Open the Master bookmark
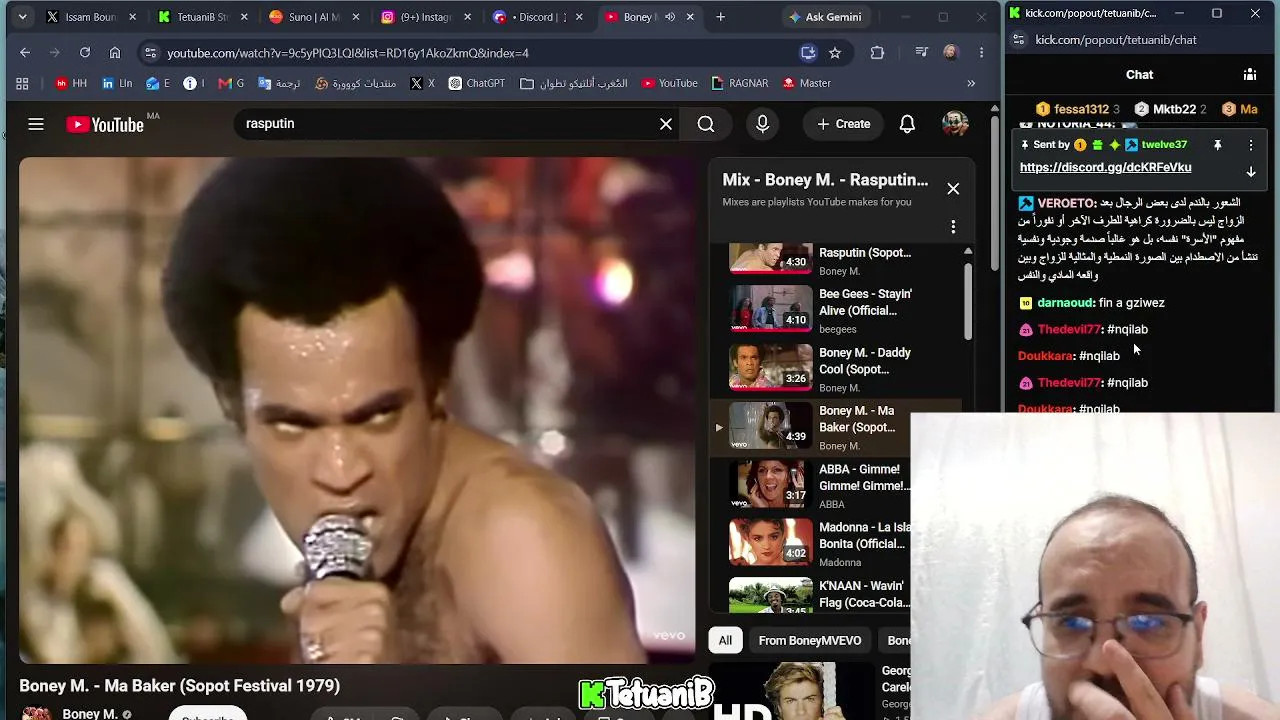The image size is (1280, 720). pos(805,84)
